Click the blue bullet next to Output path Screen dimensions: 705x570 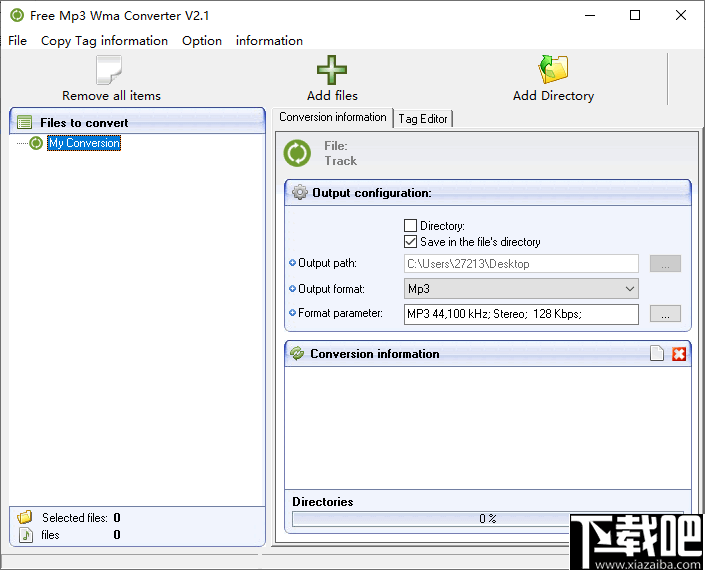coord(292,263)
